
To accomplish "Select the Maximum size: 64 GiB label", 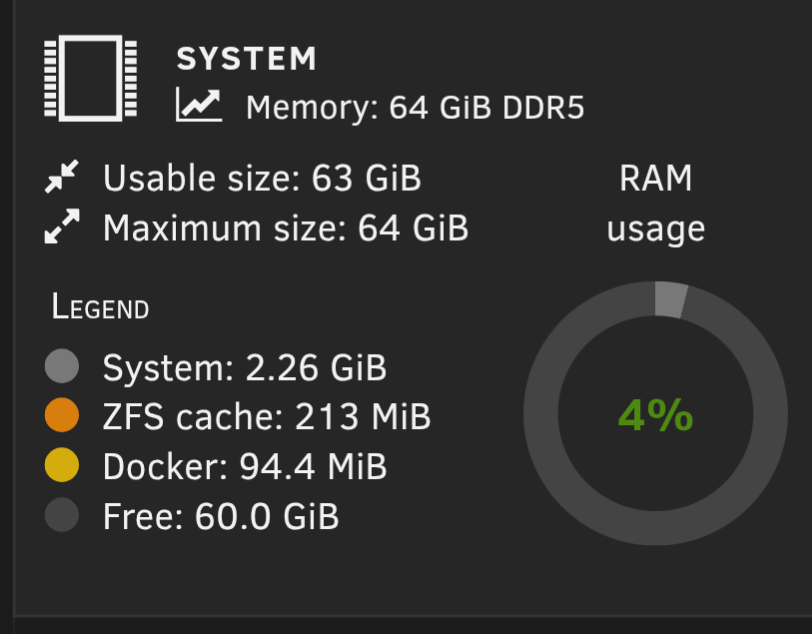I will (285, 229).
